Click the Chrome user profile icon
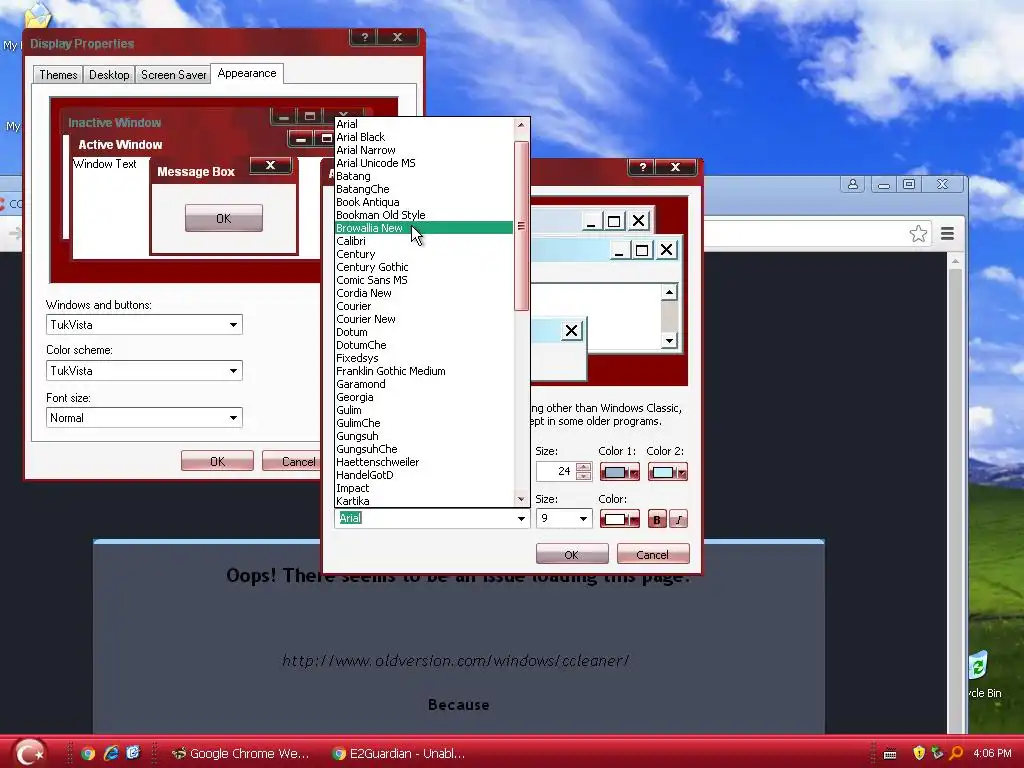 (853, 184)
